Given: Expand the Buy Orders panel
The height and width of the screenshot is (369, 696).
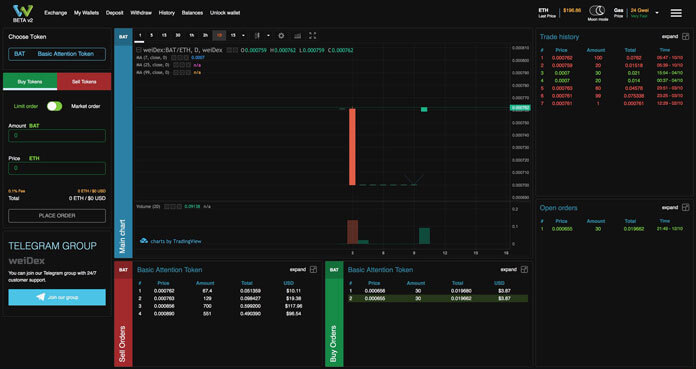Looking at the screenshot, I should (x=509, y=270).
